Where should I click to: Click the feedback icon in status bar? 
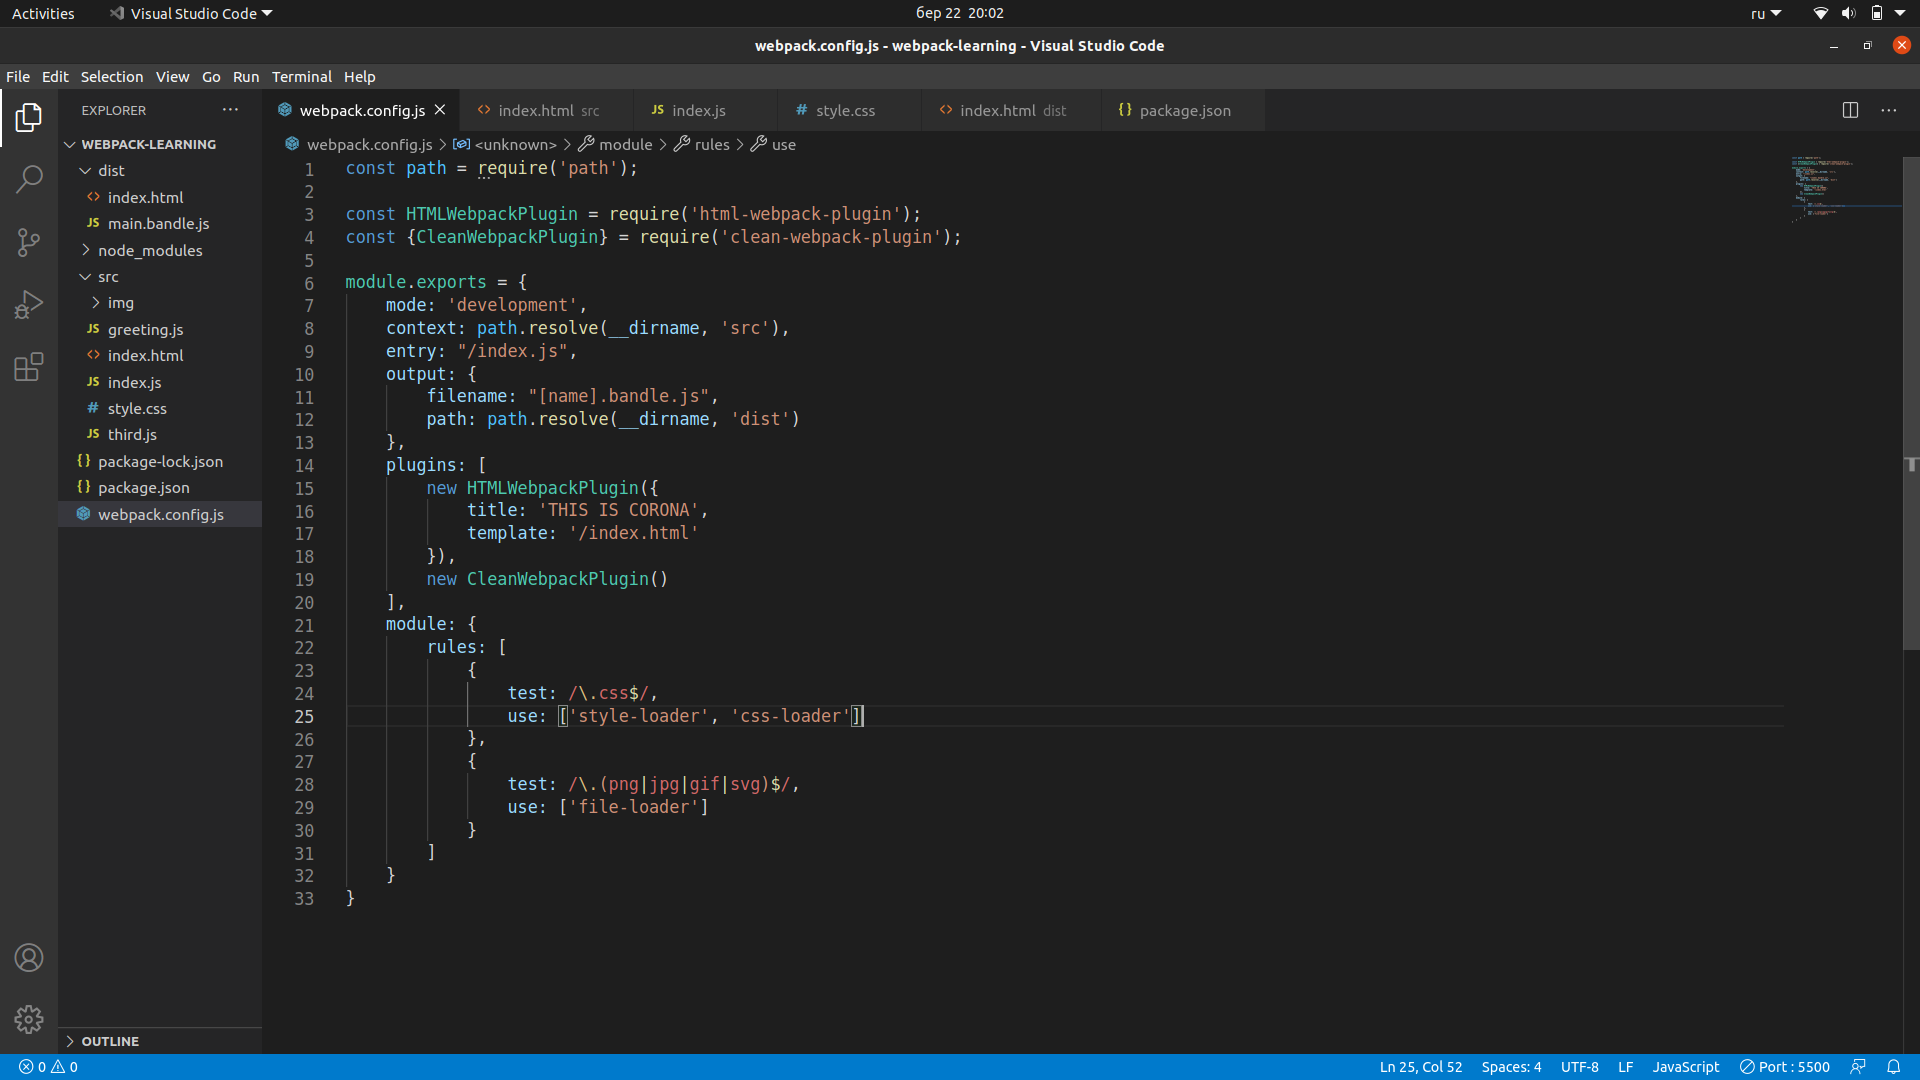click(x=1858, y=1067)
